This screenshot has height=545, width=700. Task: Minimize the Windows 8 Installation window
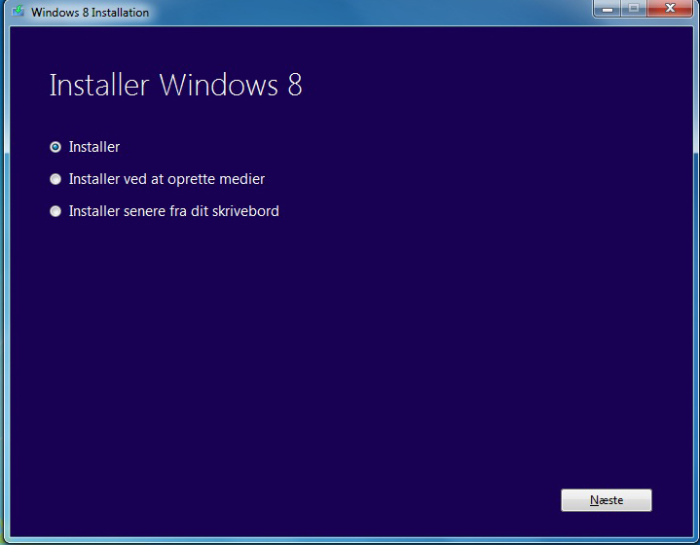[x=607, y=9]
